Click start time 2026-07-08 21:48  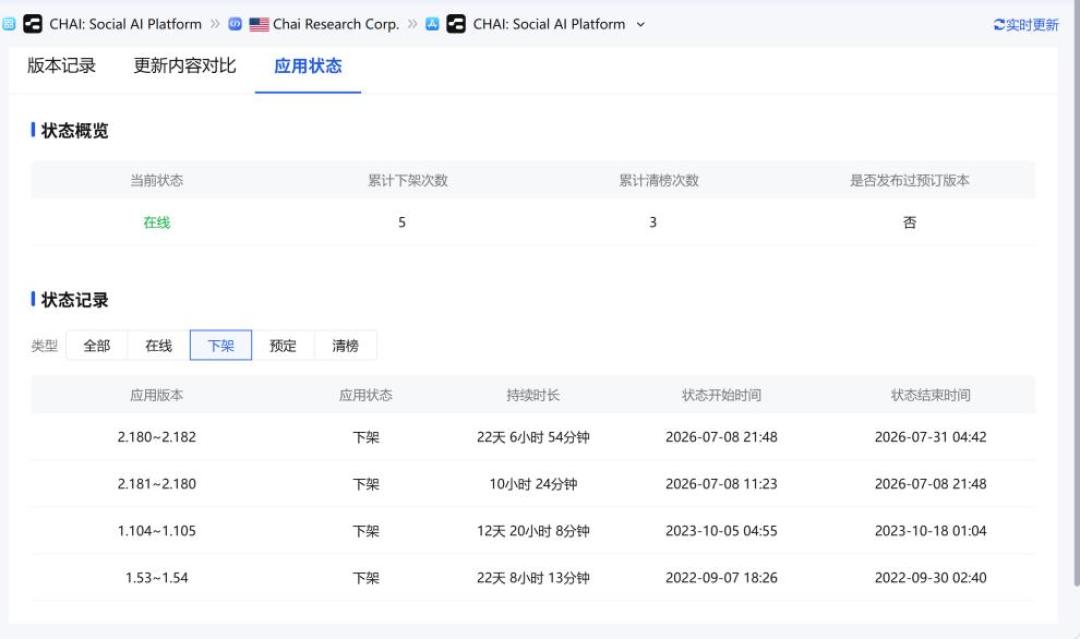point(721,437)
